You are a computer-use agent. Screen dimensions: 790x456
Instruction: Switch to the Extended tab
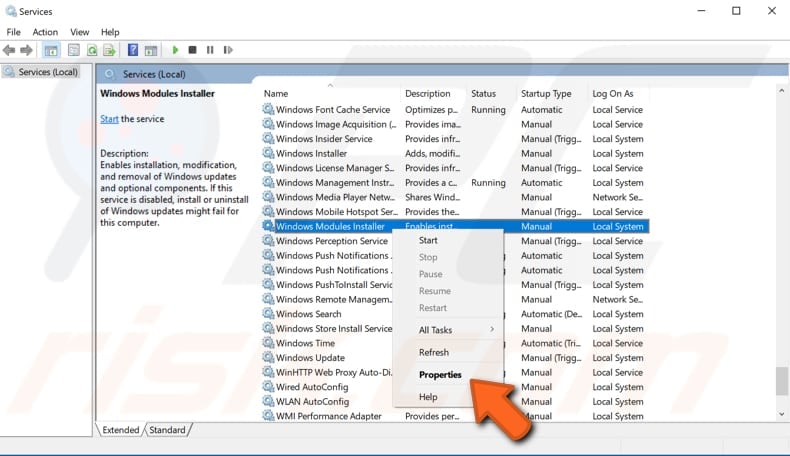click(120, 430)
